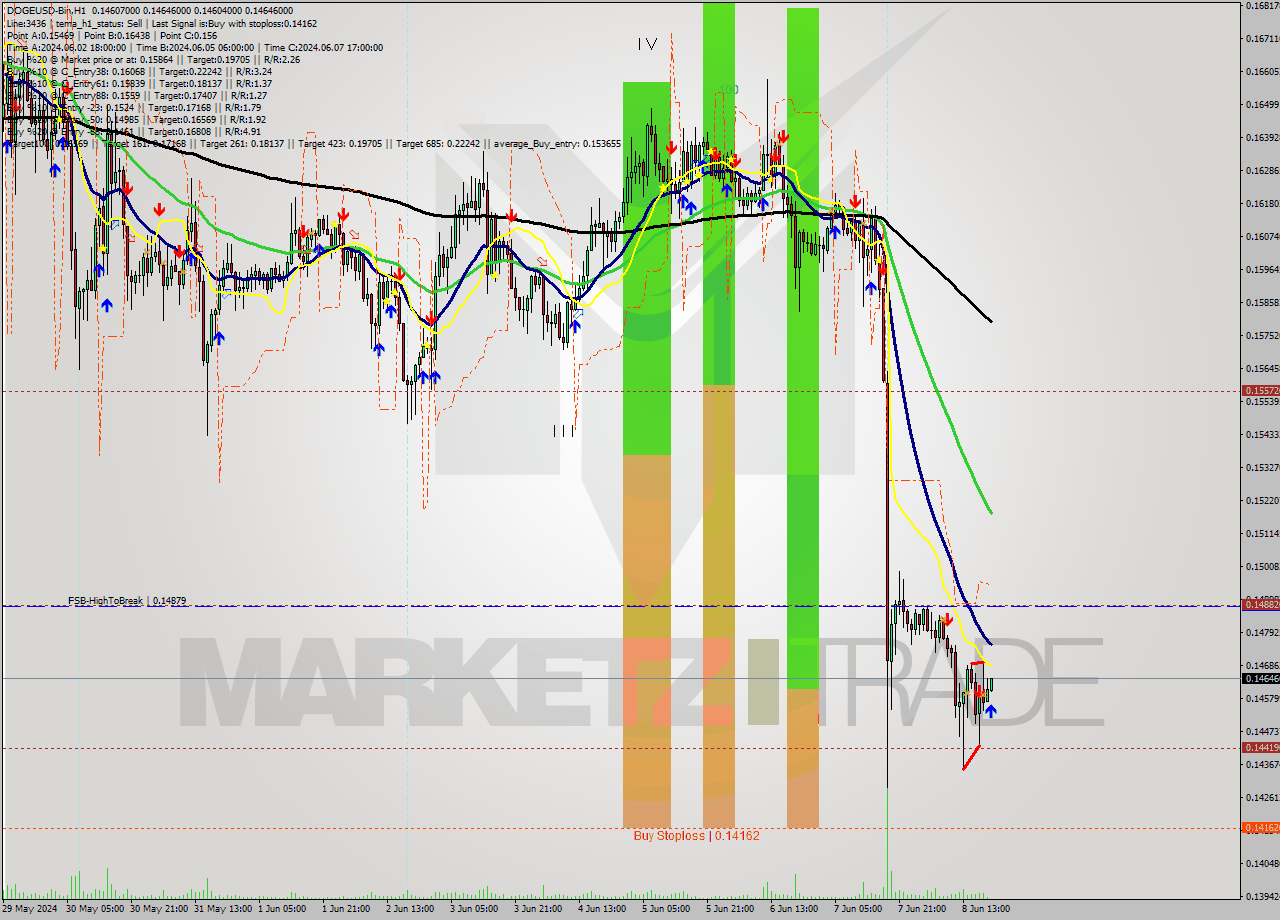Click the 0.14261 price axis label
The height and width of the screenshot is (920, 1280).
[x=1261, y=798]
